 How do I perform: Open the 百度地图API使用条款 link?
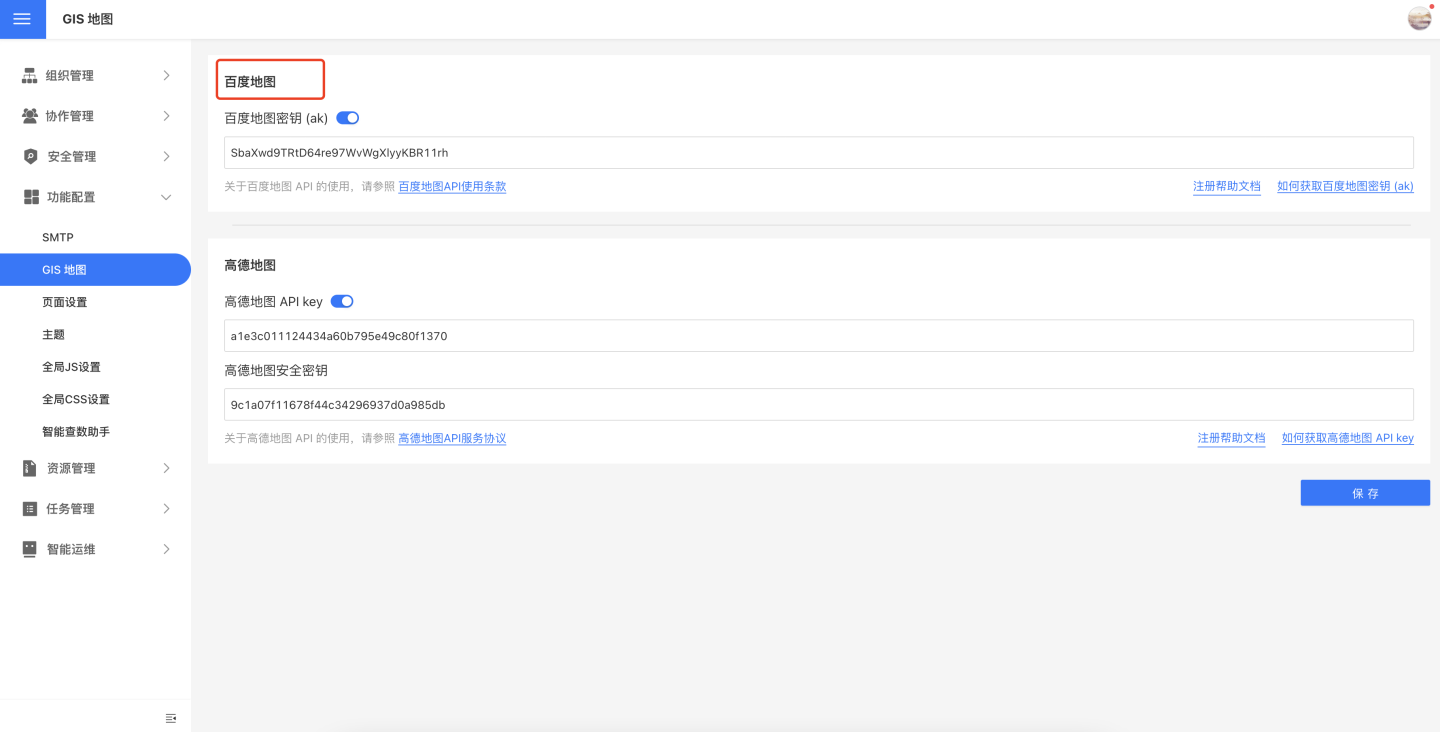pos(452,187)
